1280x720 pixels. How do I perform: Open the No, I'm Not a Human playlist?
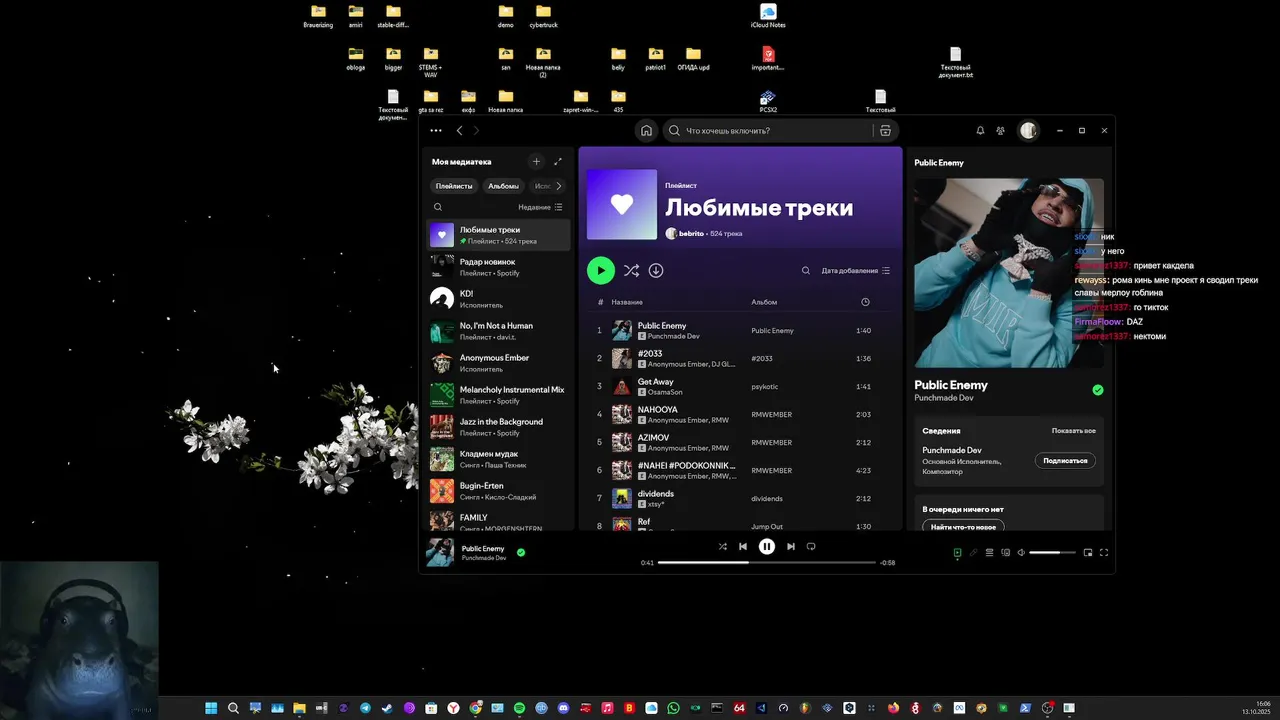(499, 331)
